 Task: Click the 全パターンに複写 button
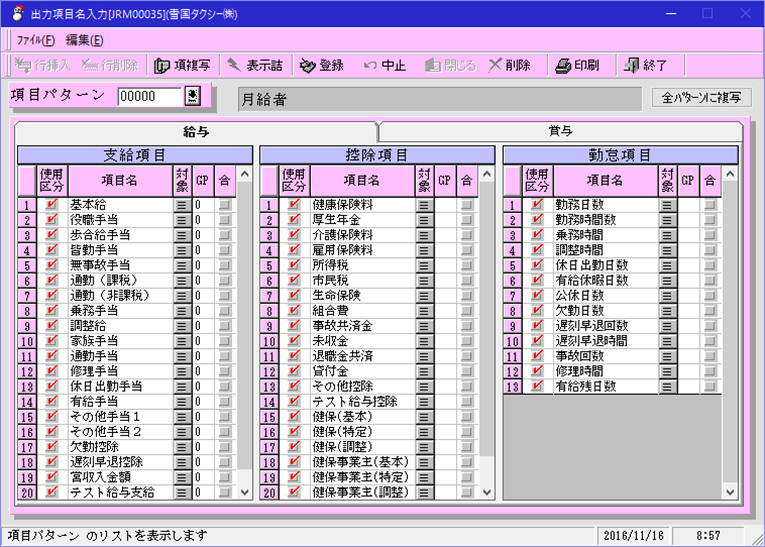coord(702,98)
